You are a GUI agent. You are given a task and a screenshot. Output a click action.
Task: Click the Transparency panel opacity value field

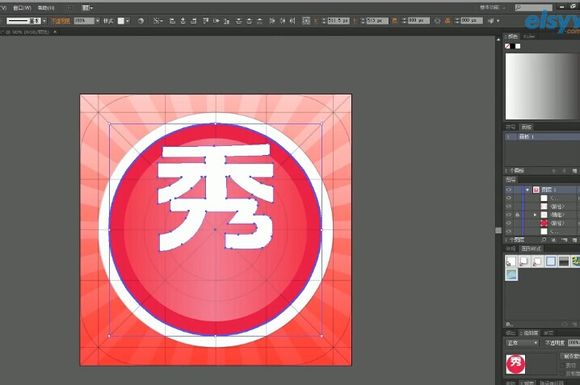(x=574, y=343)
